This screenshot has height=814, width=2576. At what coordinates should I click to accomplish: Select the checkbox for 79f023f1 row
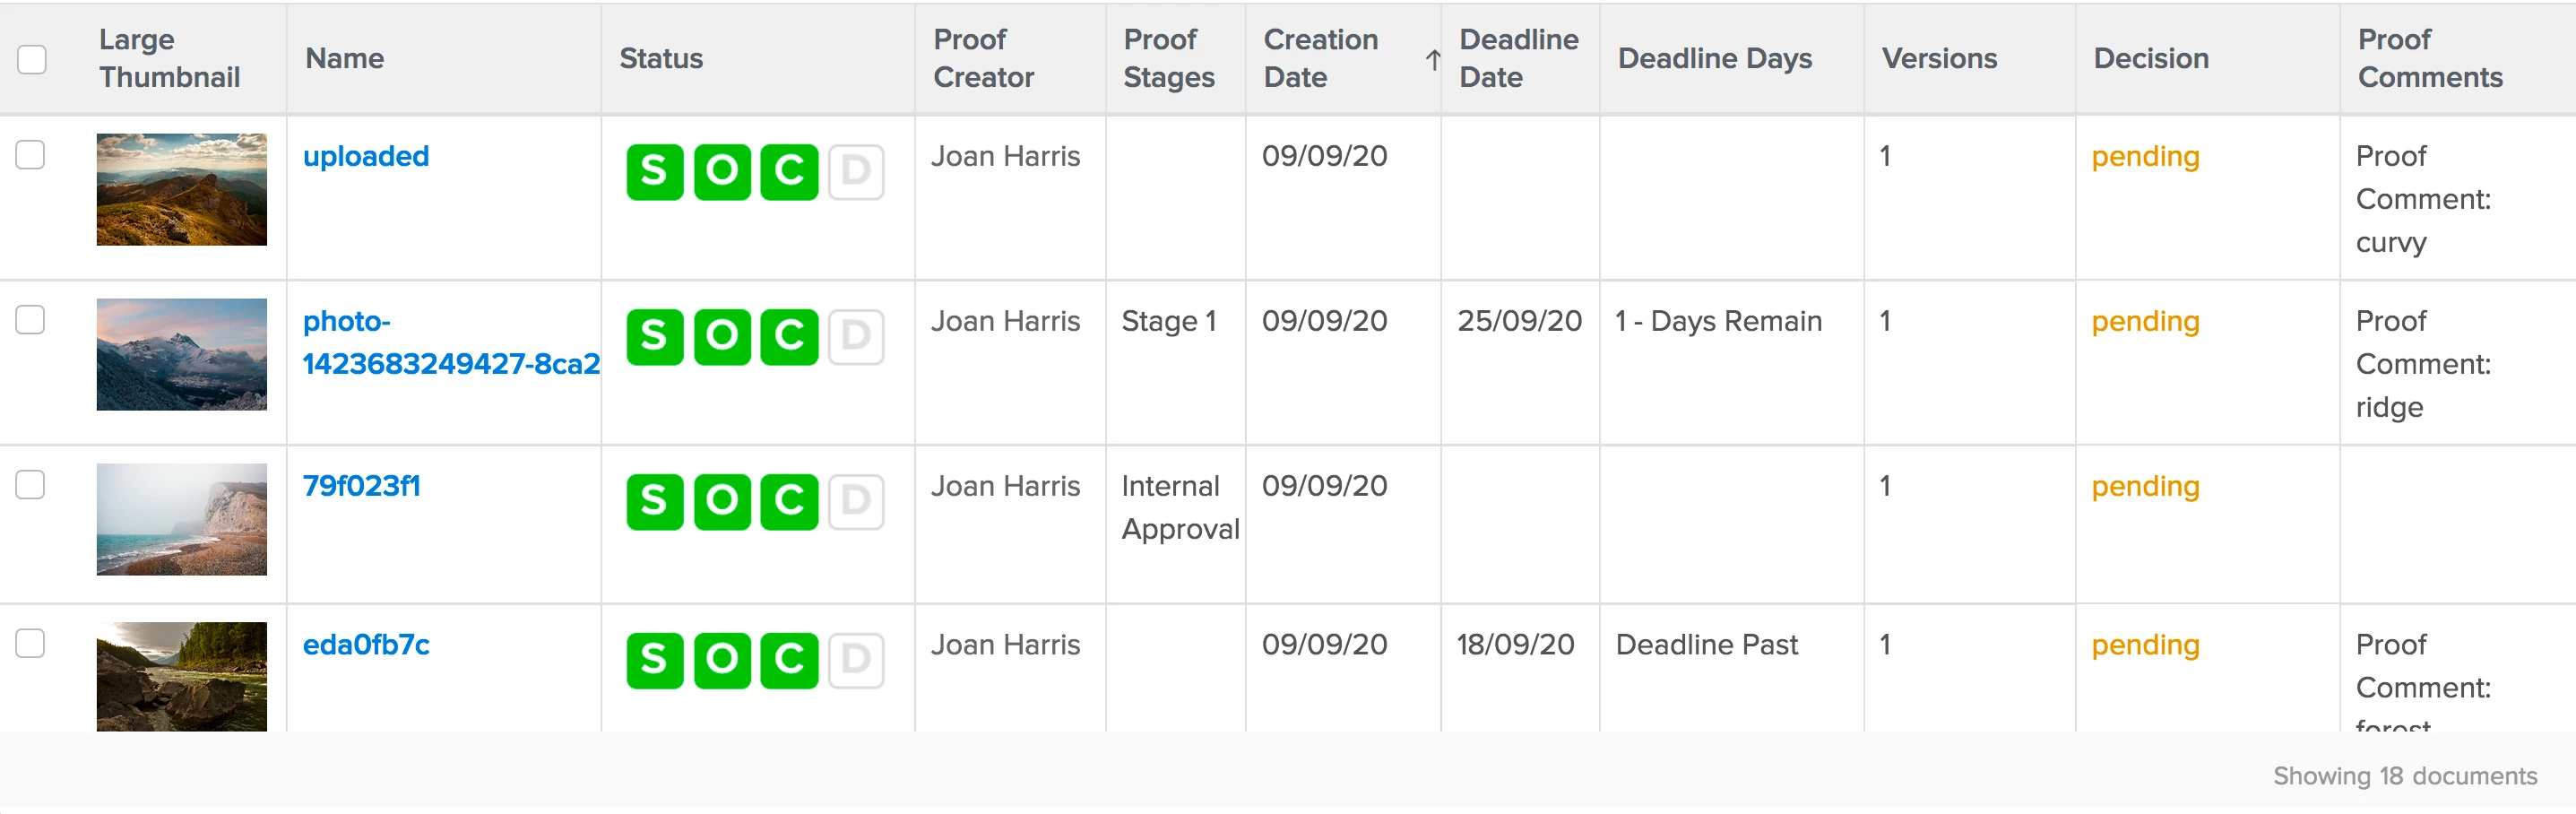[30, 485]
